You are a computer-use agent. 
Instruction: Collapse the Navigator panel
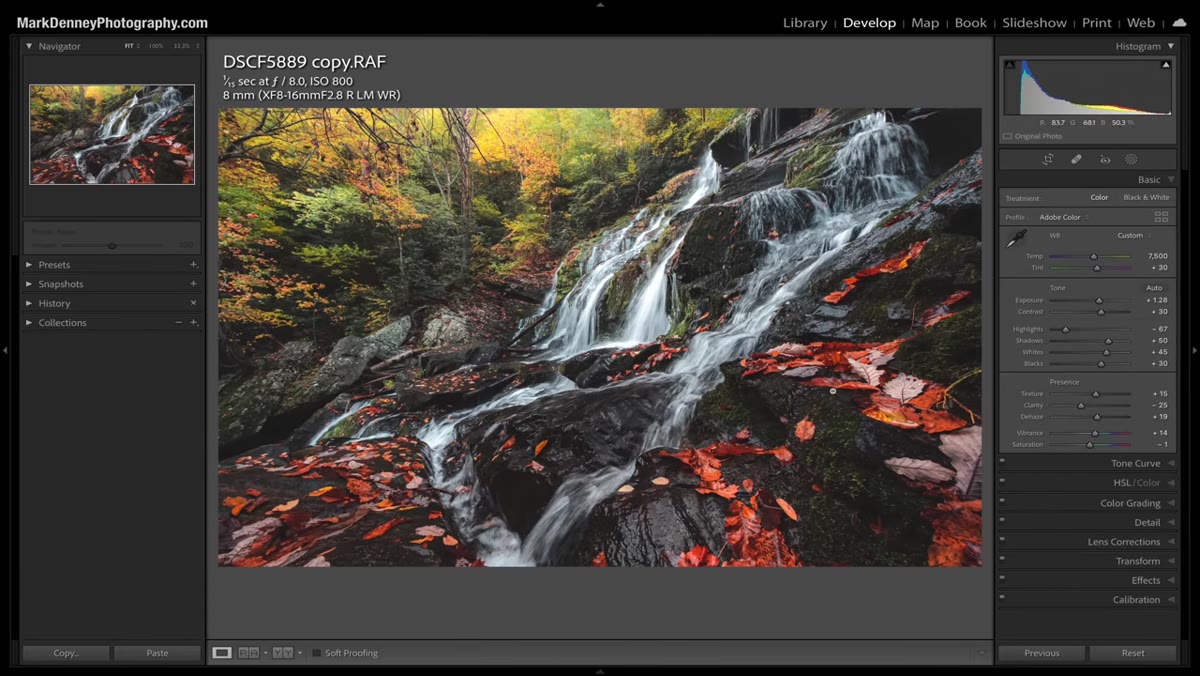click(29, 46)
